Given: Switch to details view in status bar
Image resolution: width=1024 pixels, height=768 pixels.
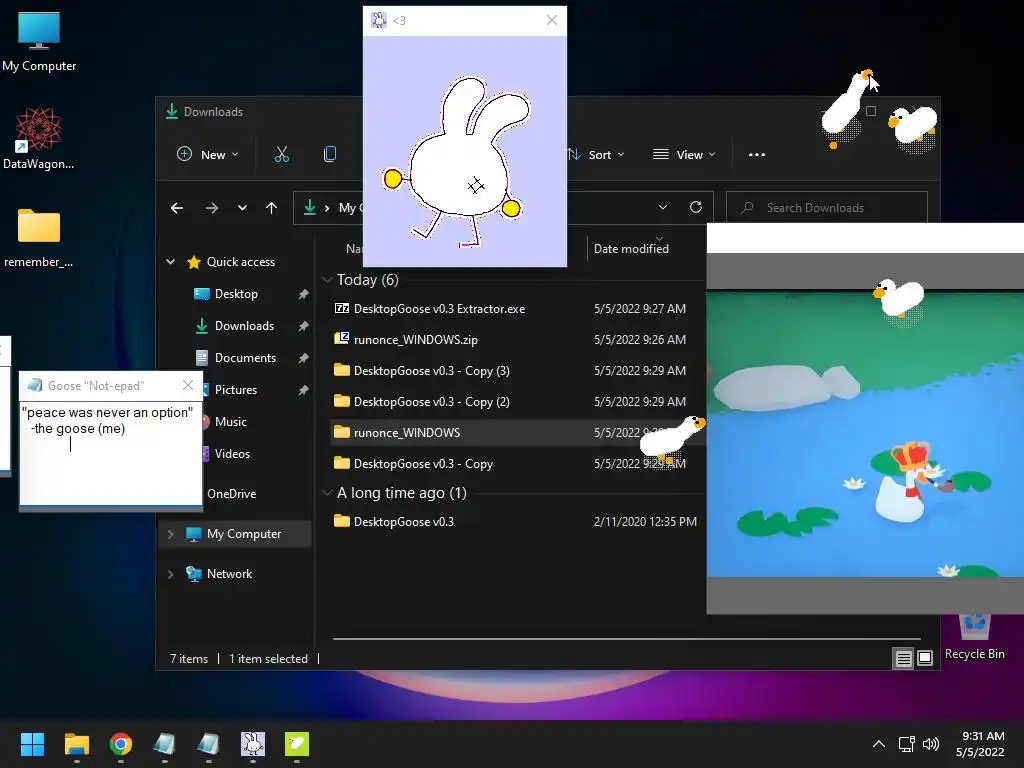Looking at the screenshot, I should click(903, 658).
